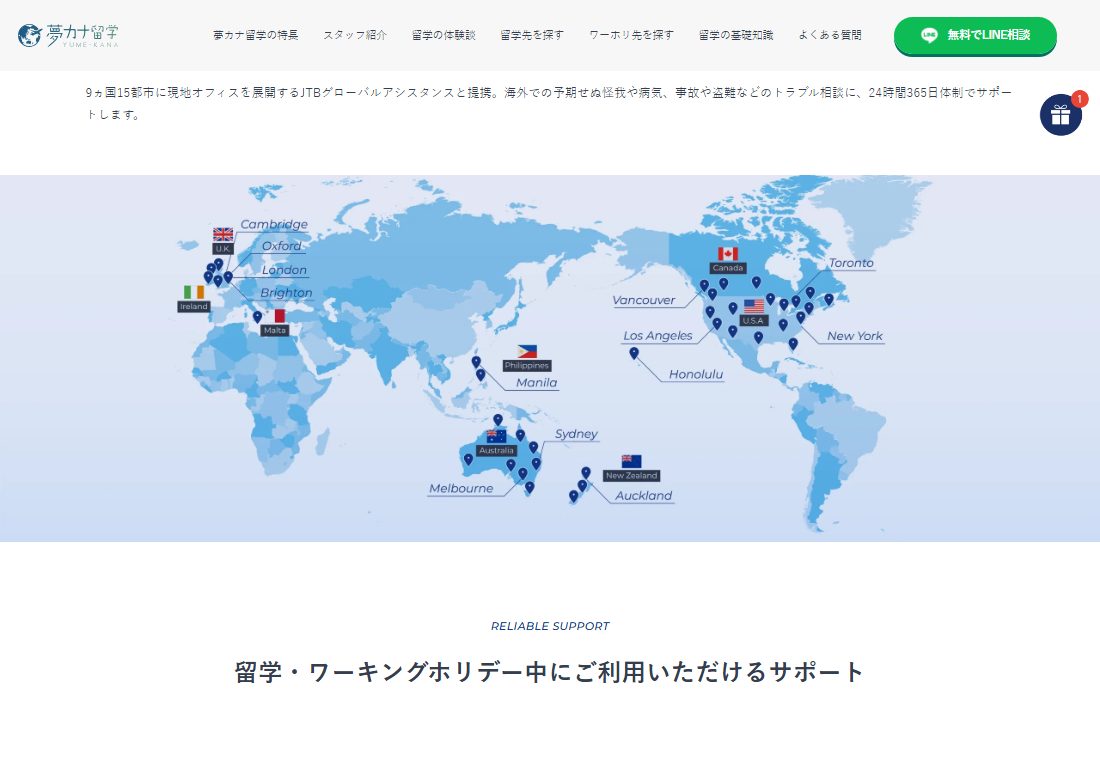The height and width of the screenshot is (760, 1100).
Task: Click the Canada maple leaf flag
Action: click(727, 254)
